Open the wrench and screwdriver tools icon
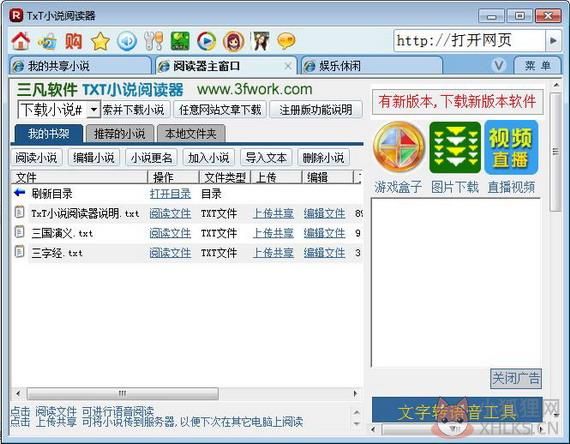This screenshot has width=570, height=444. (x=153, y=41)
